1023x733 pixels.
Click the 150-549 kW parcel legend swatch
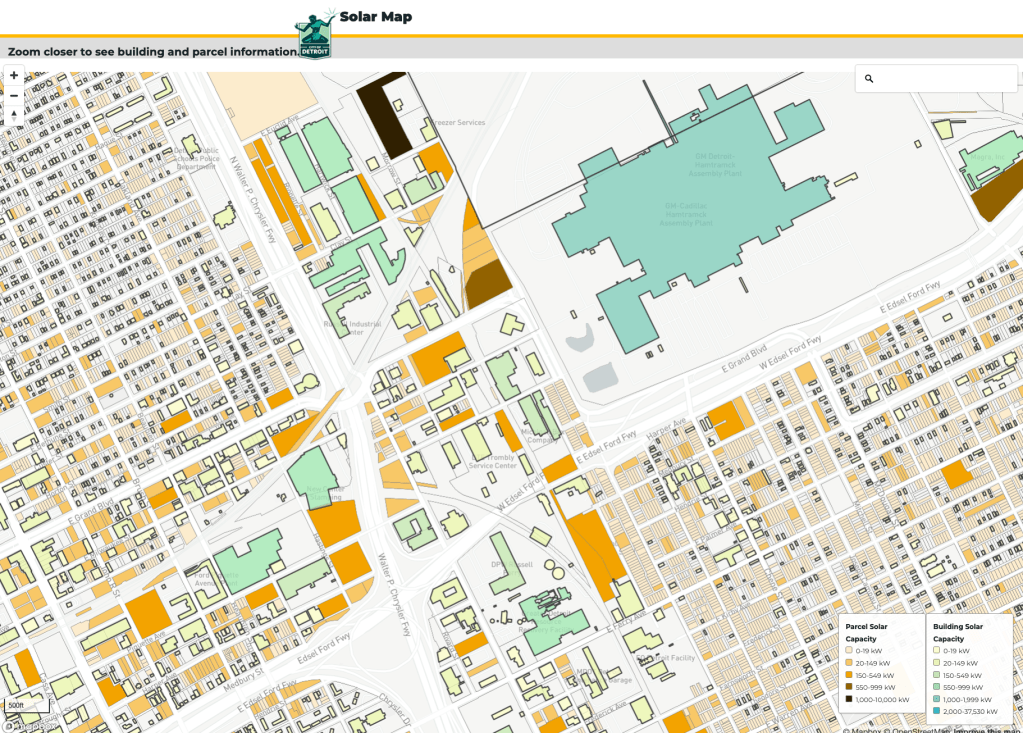click(850, 675)
